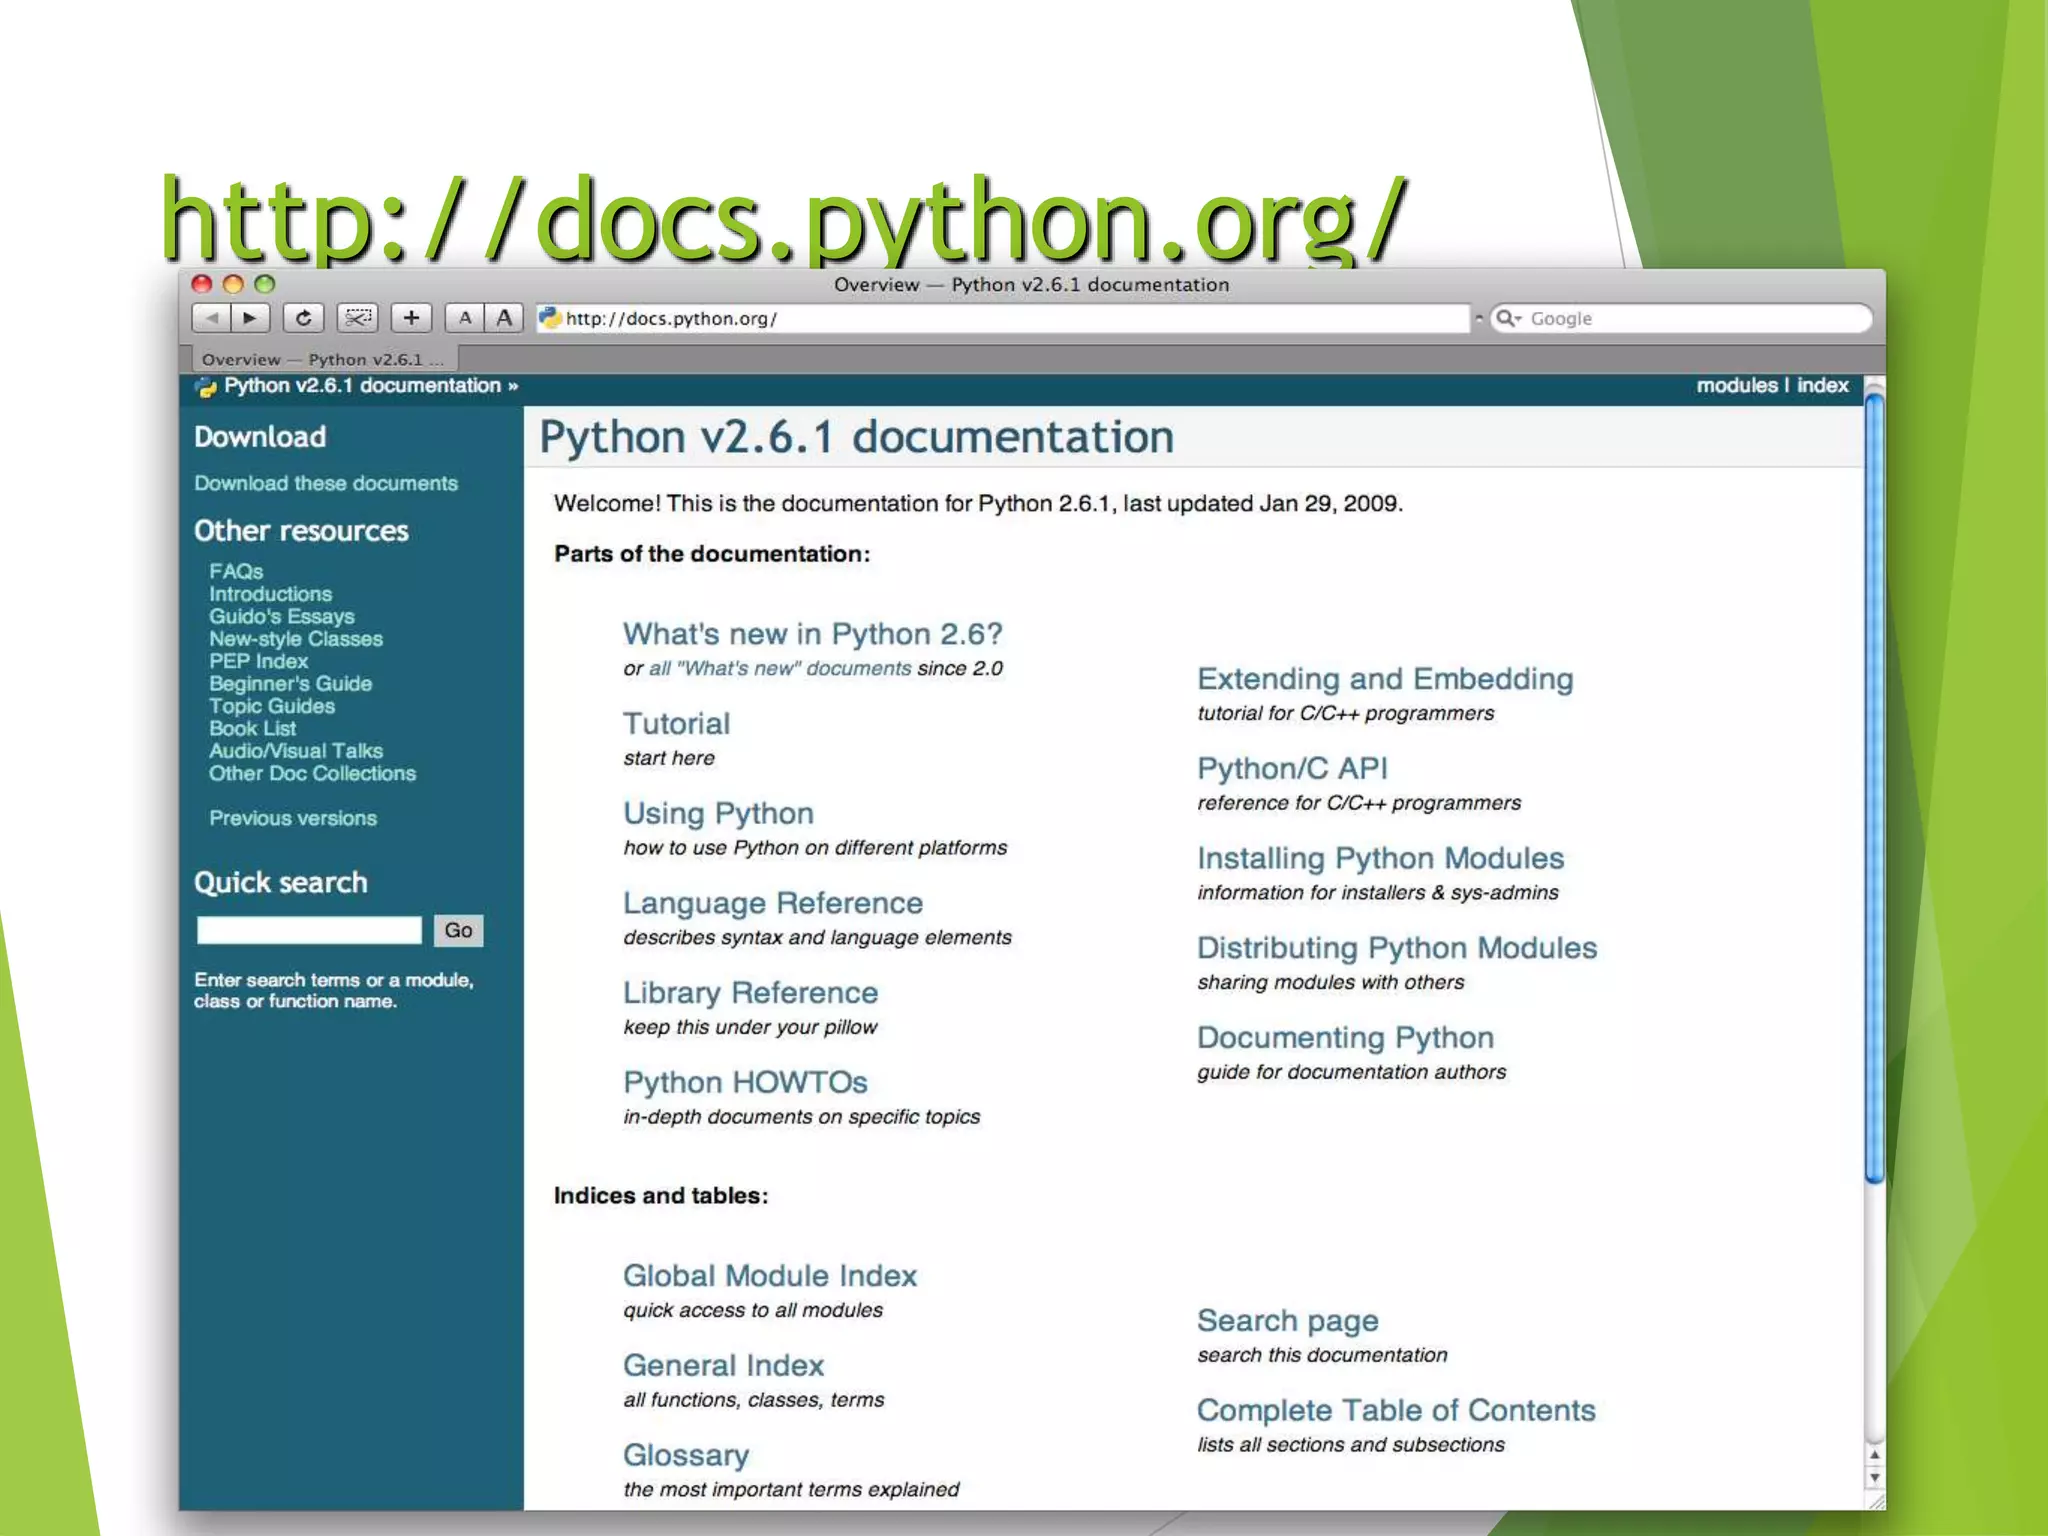Open the Google search magnifier dropdown
The height and width of the screenshot is (1536, 2048).
pyautogui.click(x=1508, y=318)
